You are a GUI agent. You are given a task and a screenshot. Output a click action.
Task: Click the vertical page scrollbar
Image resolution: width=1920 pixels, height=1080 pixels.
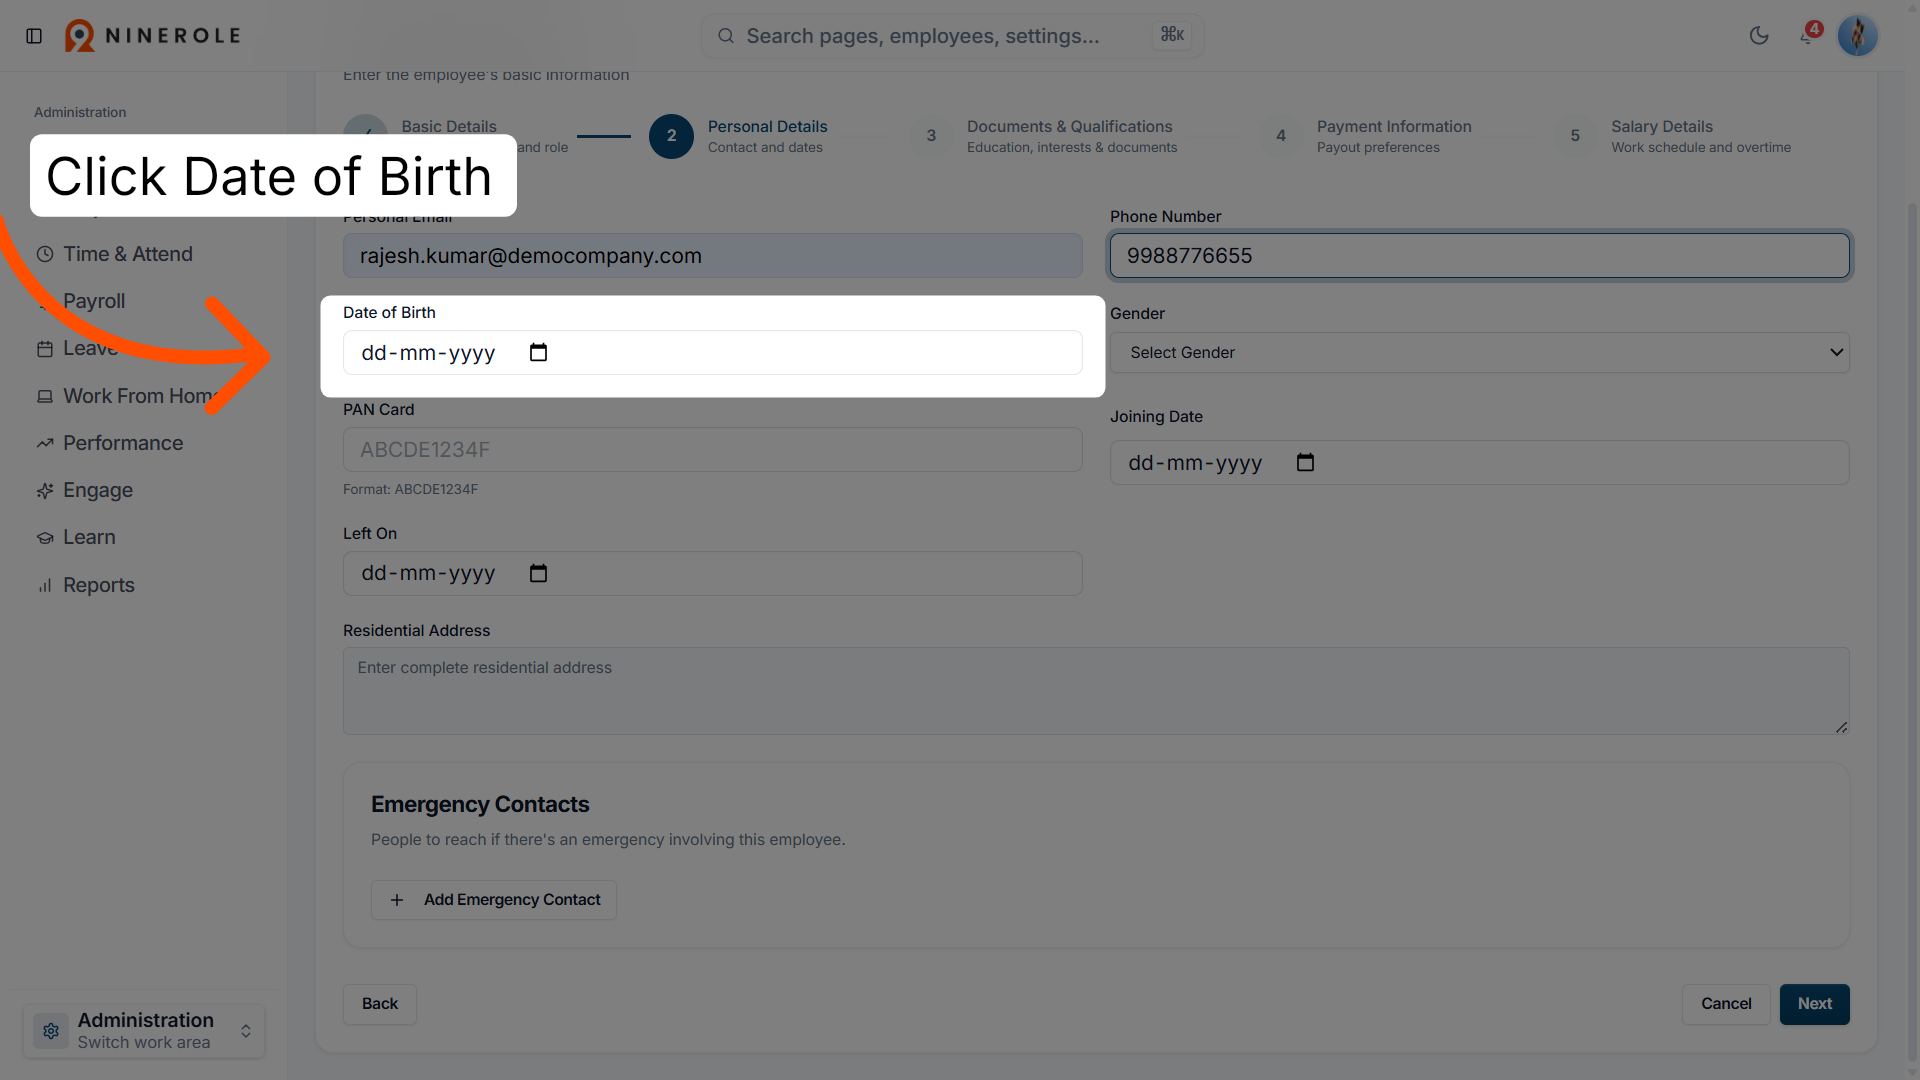[x=1912, y=630]
